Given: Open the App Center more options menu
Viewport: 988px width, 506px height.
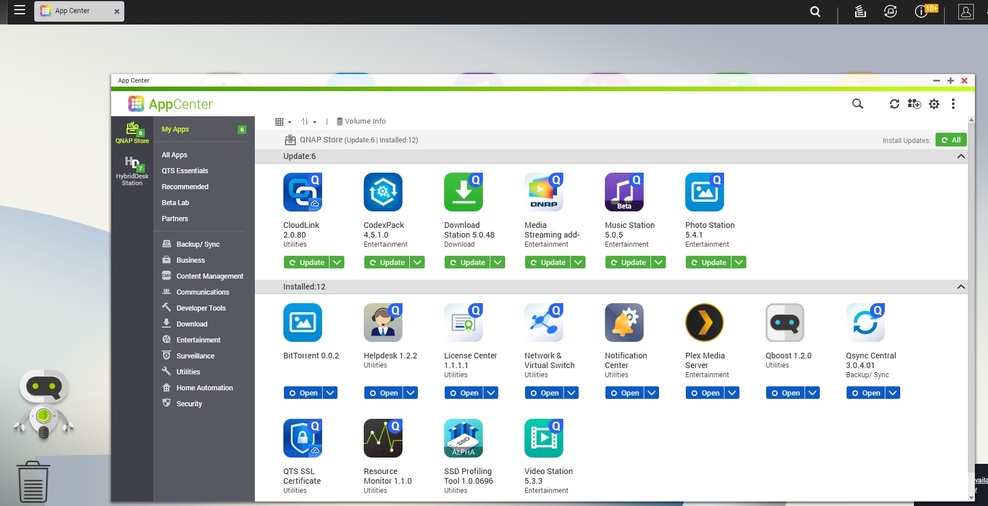Looking at the screenshot, I should pyautogui.click(x=953, y=104).
